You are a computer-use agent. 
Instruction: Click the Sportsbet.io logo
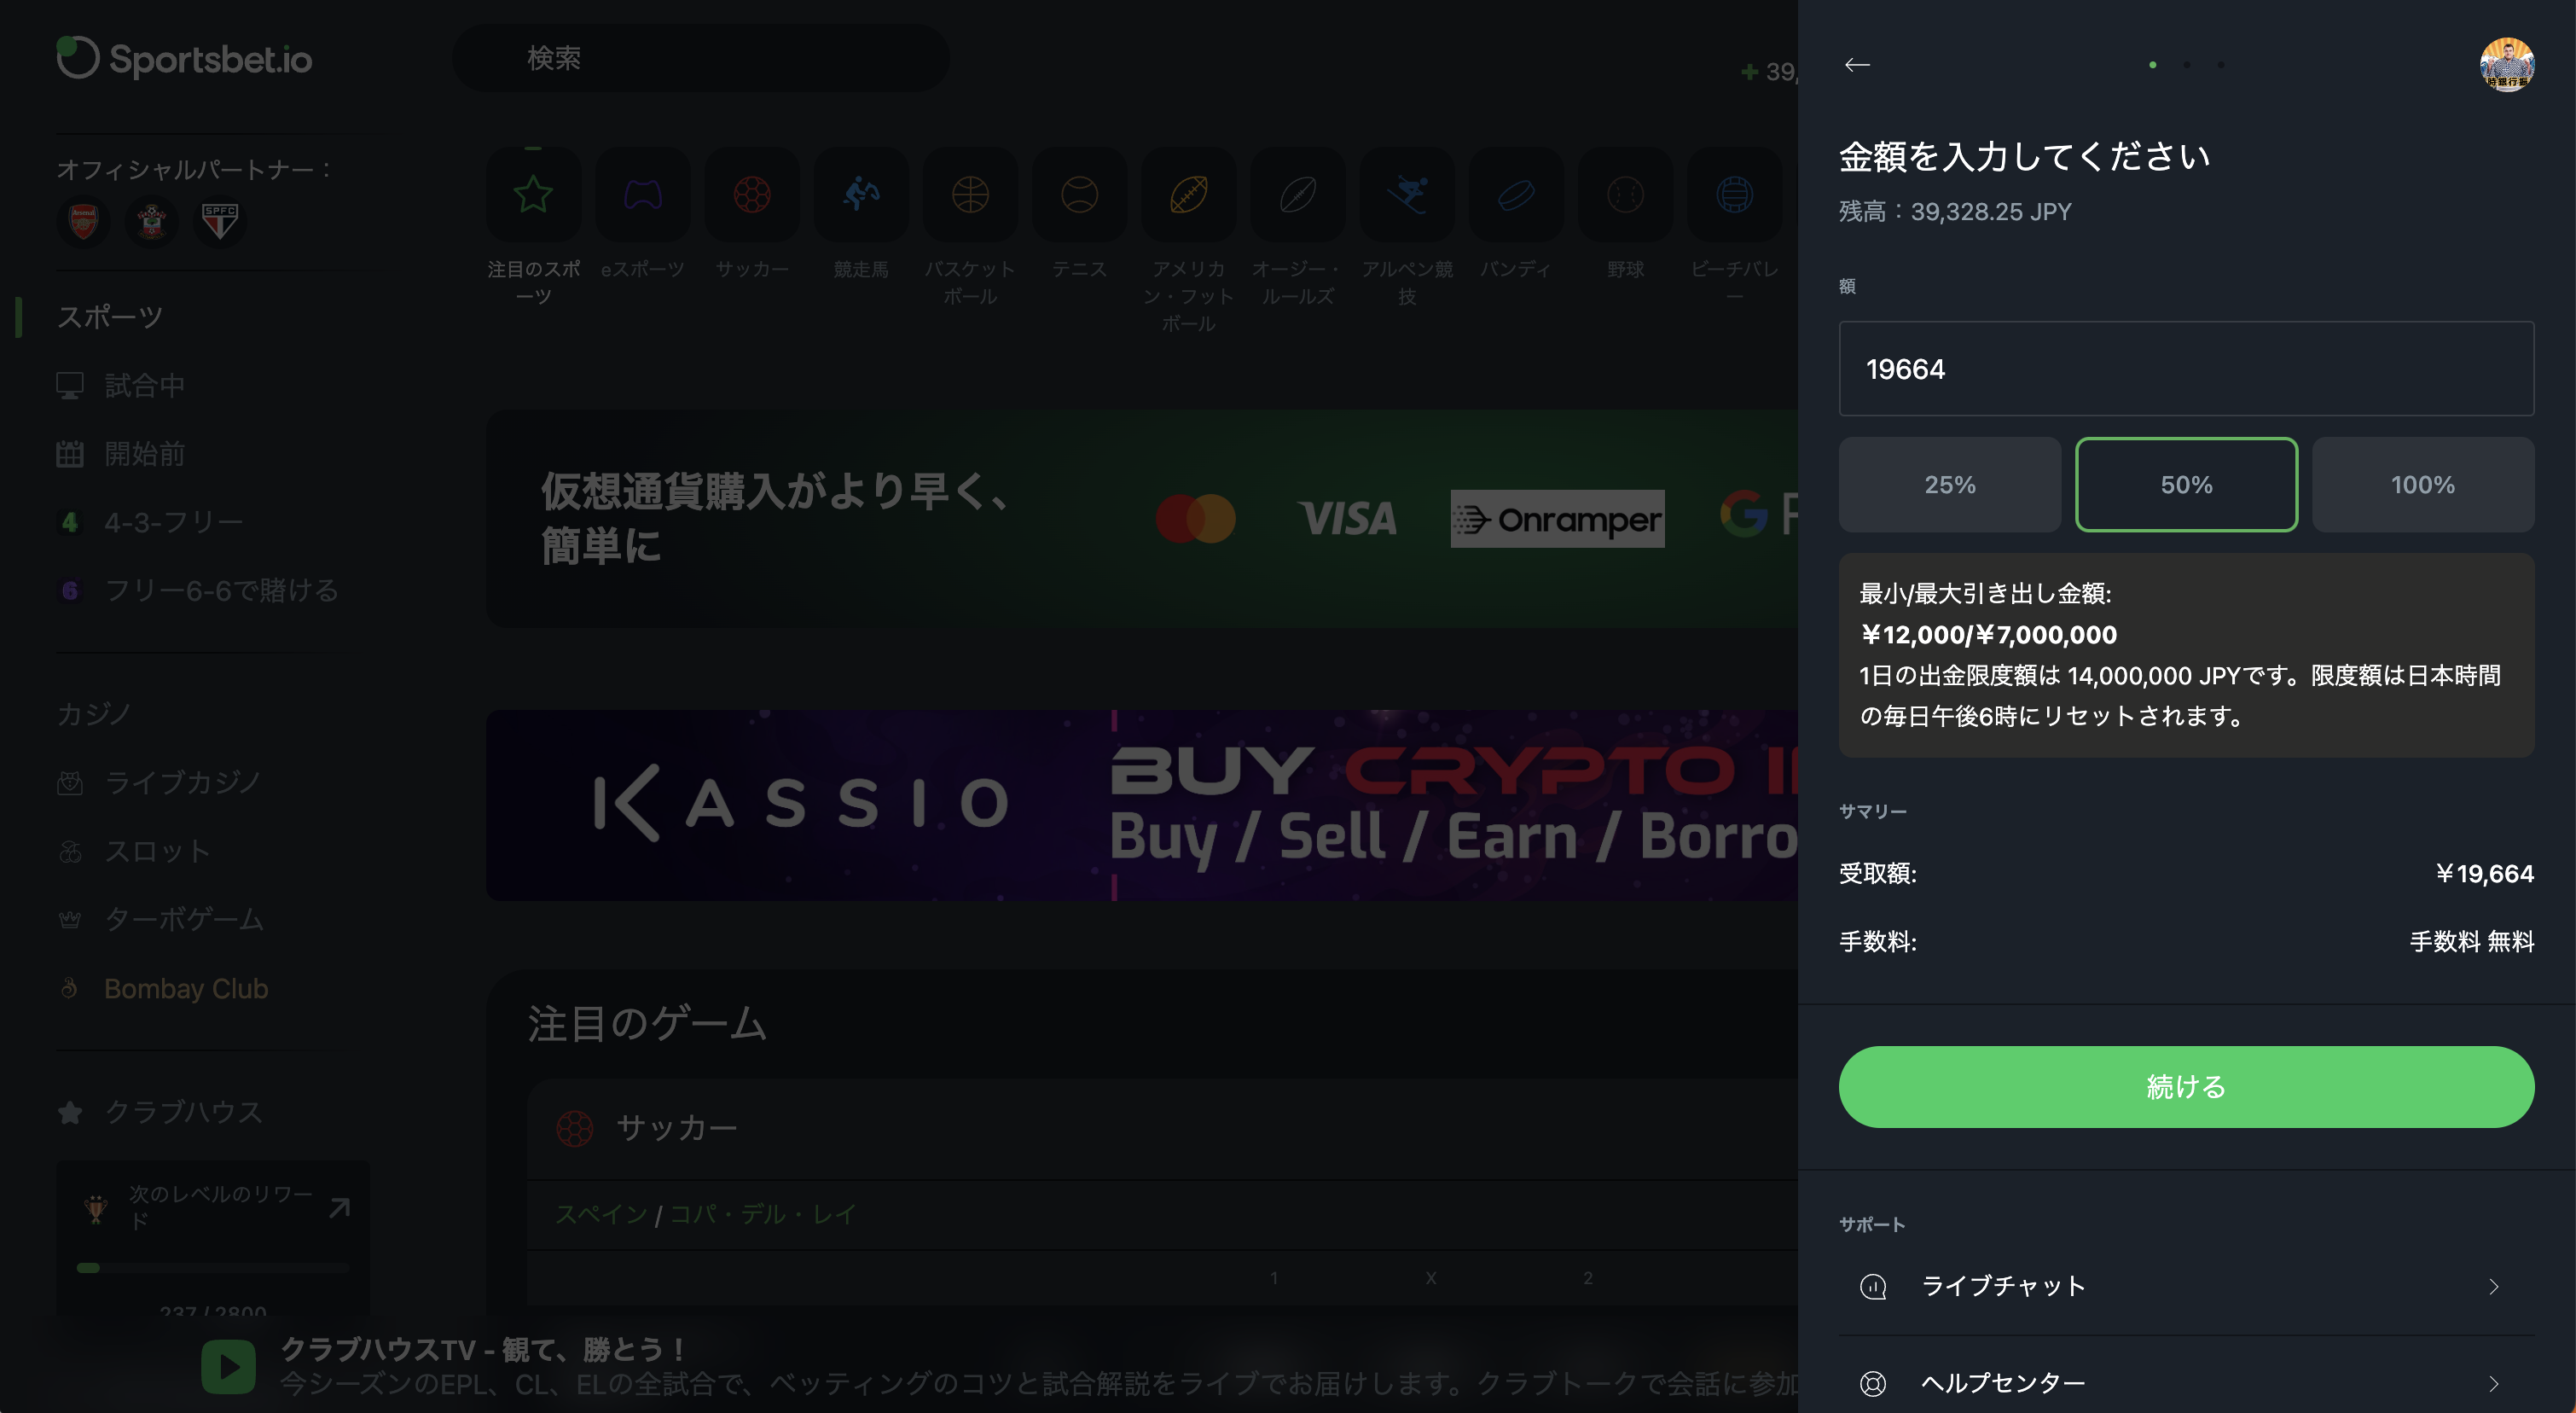pos(184,59)
